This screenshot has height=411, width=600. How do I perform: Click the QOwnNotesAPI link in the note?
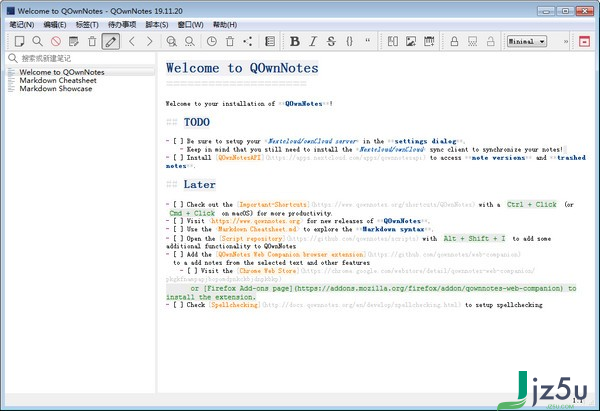pos(240,158)
